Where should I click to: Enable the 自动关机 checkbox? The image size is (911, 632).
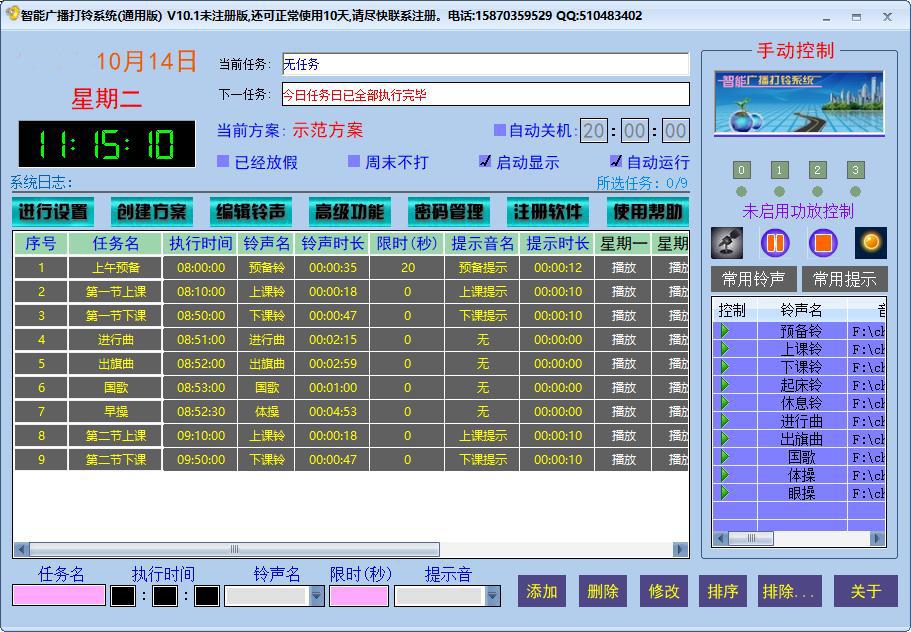tap(500, 130)
